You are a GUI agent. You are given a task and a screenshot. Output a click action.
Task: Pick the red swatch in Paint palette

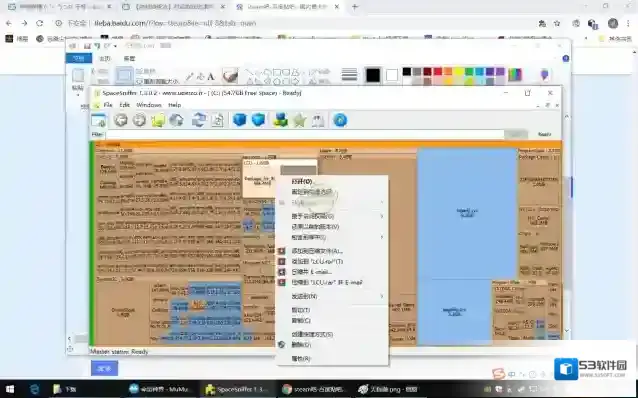438,72
